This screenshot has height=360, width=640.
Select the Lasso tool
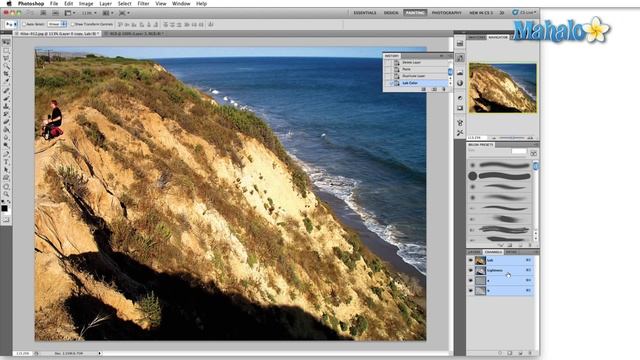6,58
